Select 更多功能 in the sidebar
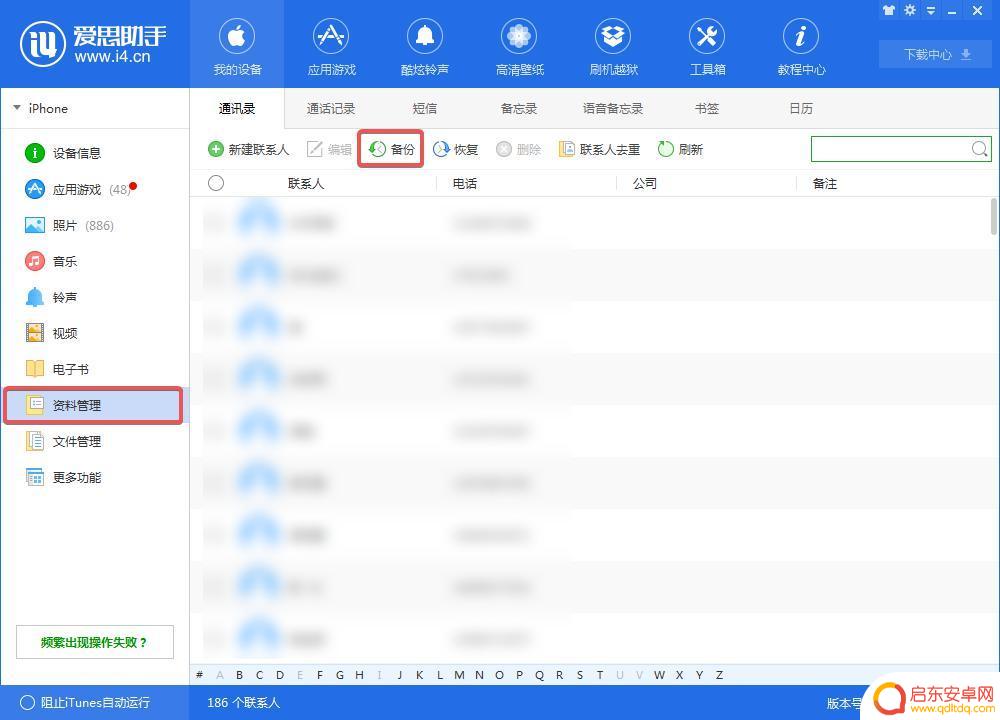 pyautogui.click(x=63, y=477)
